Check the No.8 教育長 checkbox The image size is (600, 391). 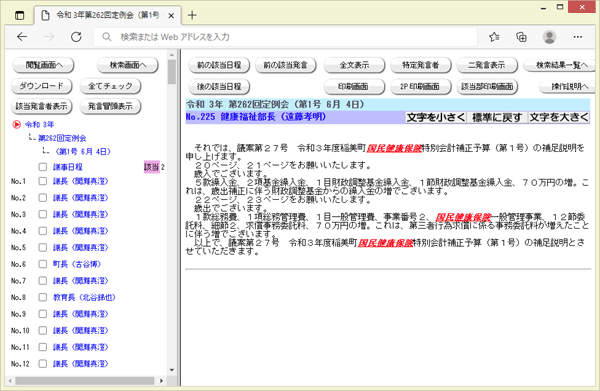point(43,297)
